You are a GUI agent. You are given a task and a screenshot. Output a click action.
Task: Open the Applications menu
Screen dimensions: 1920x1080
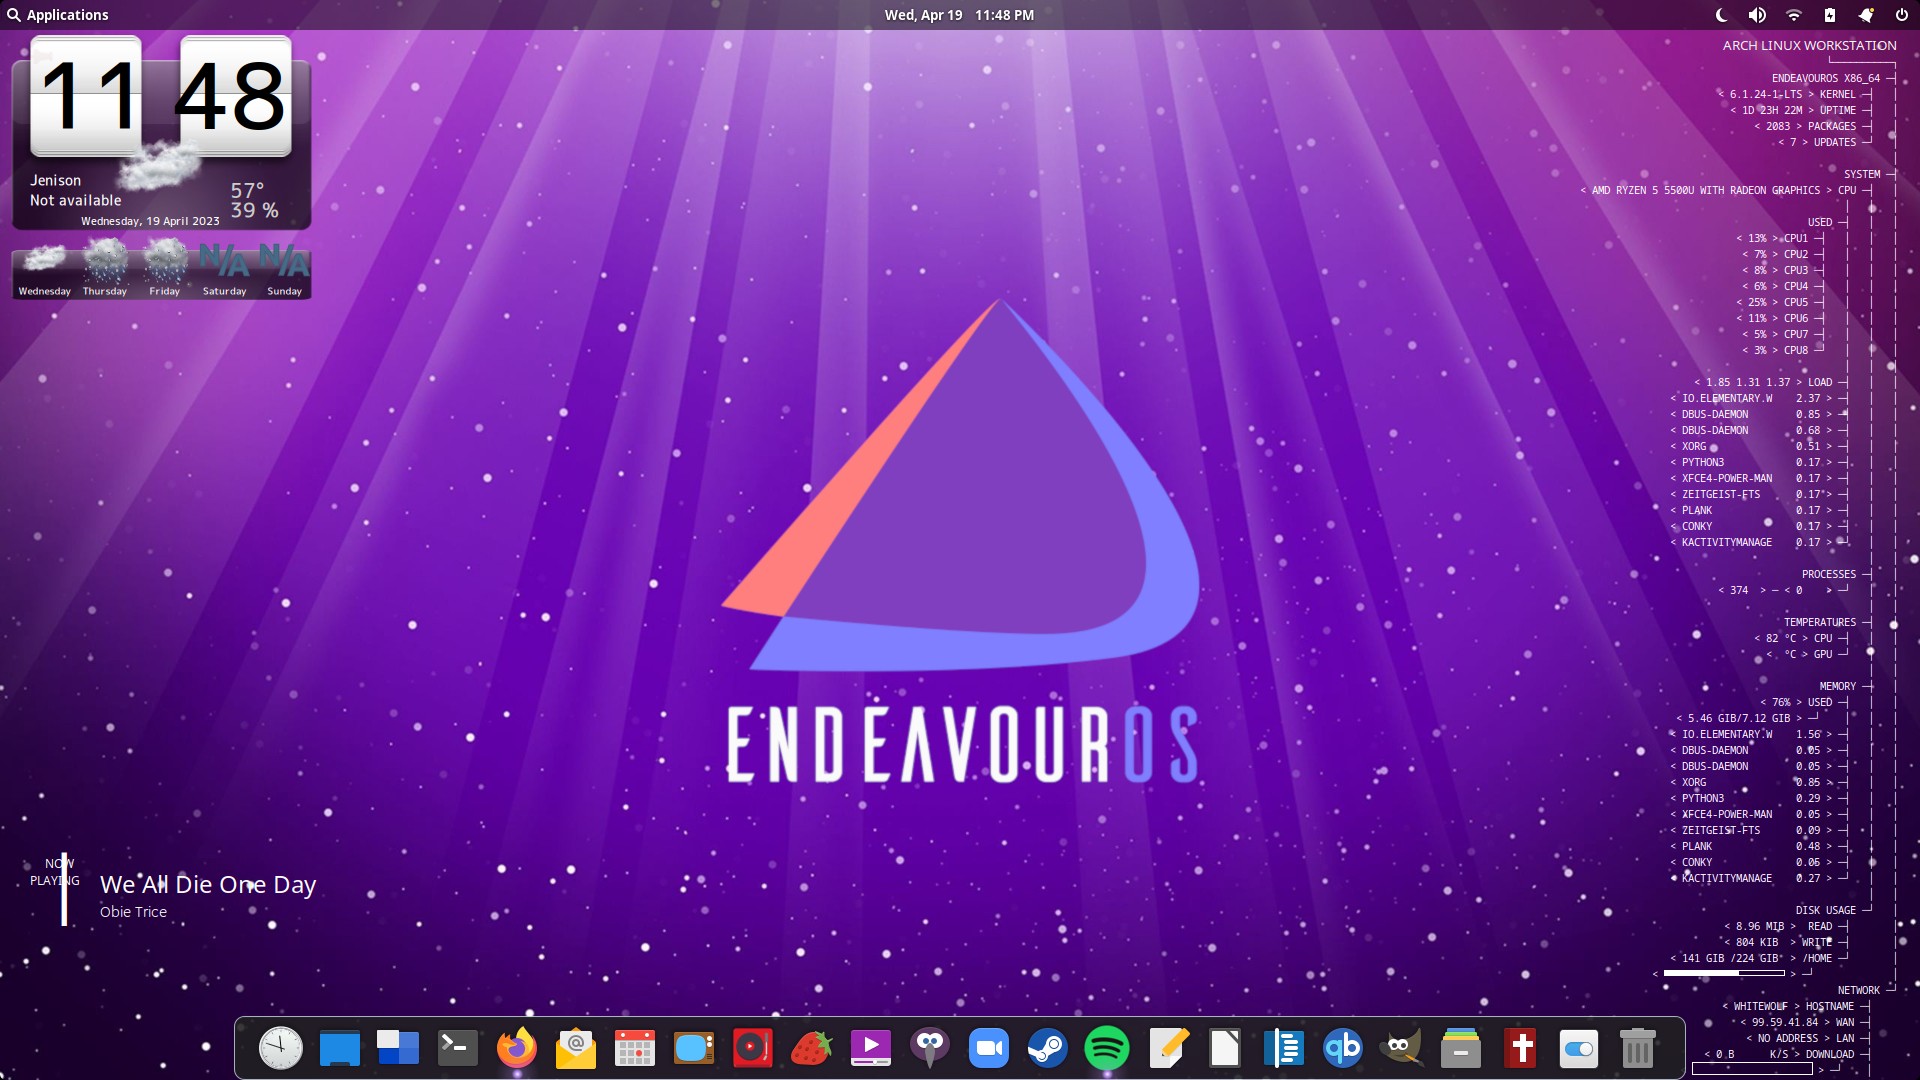pyautogui.click(x=58, y=15)
